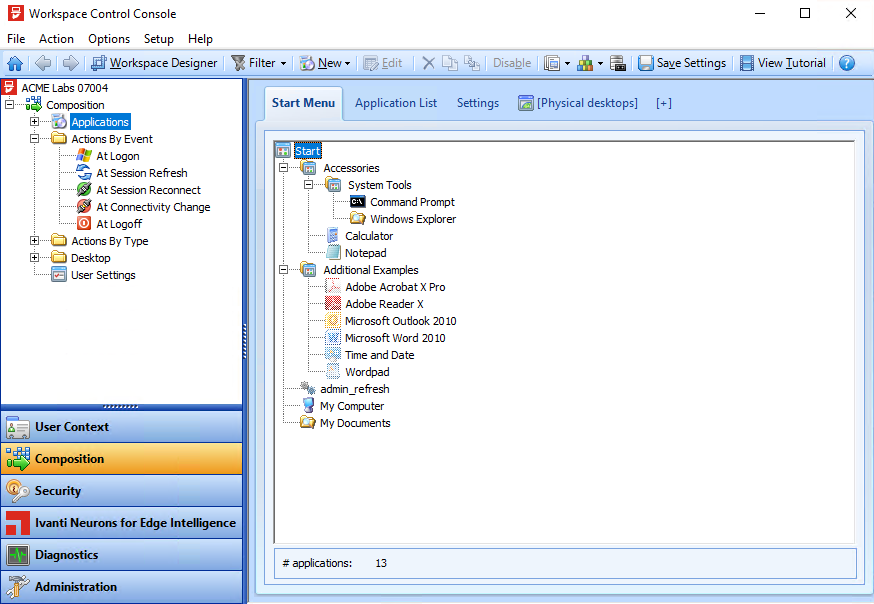Click the blue Help question icon
This screenshot has height=604, width=874.
[847, 63]
